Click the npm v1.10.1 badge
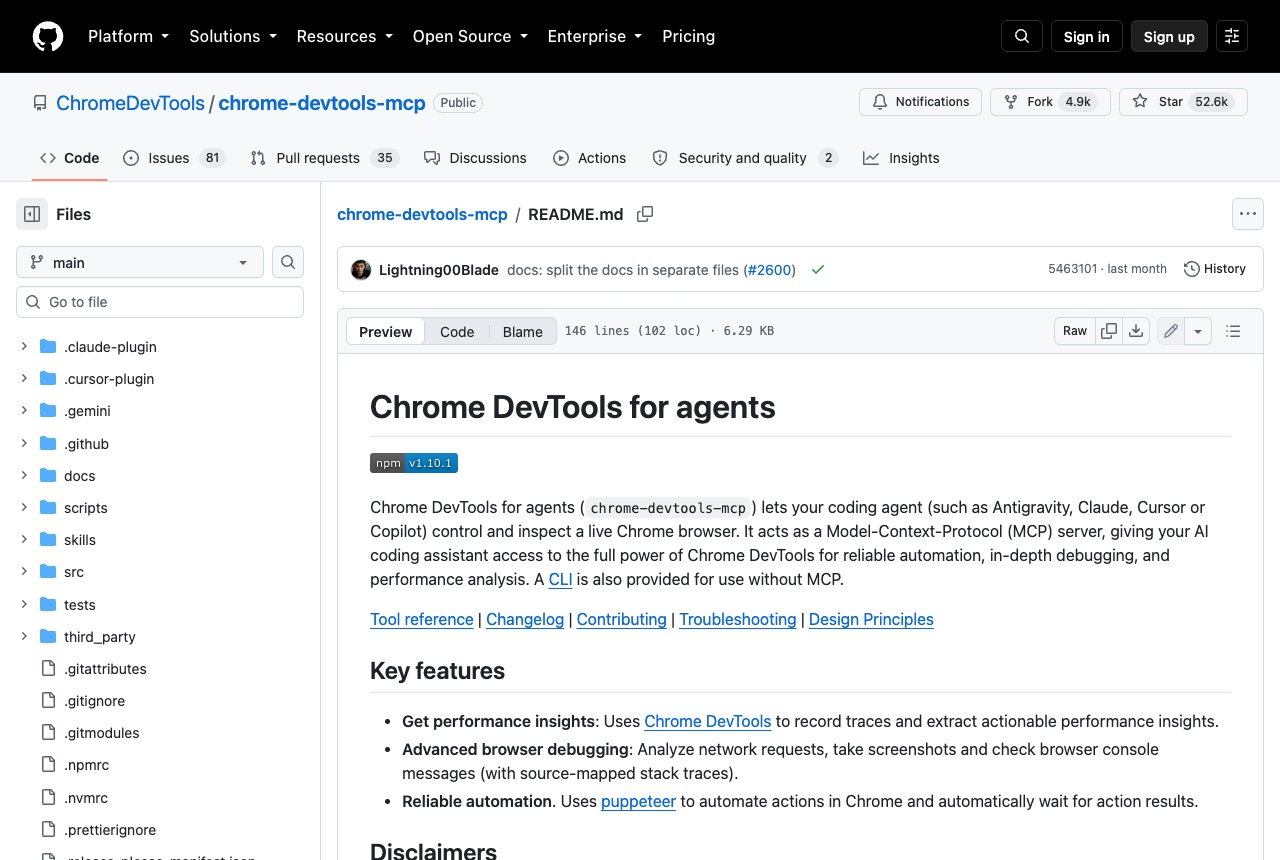This screenshot has width=1280, height=860. (x=414, y=463)
